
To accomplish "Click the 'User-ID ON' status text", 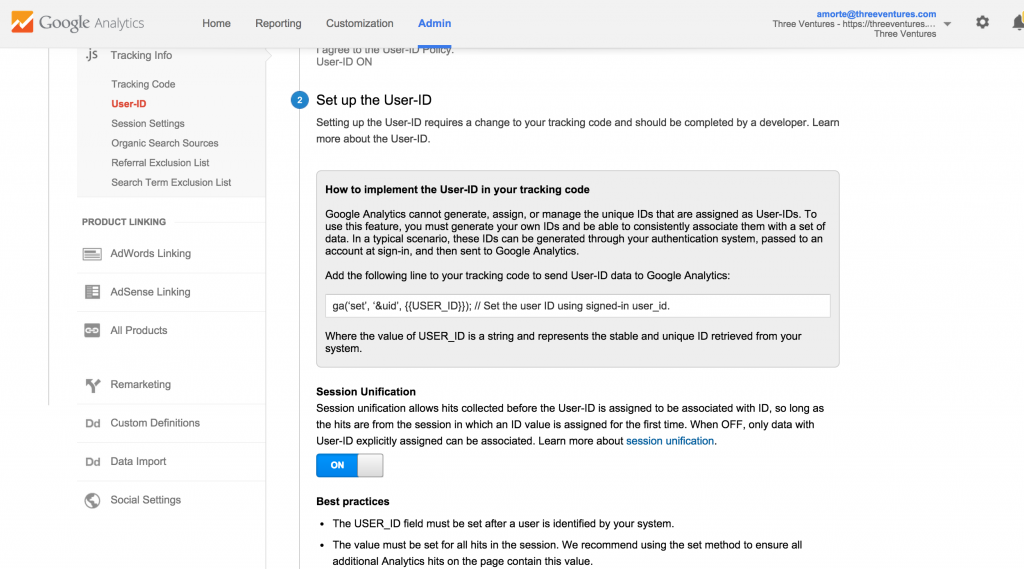I will (x=344, y=62).
